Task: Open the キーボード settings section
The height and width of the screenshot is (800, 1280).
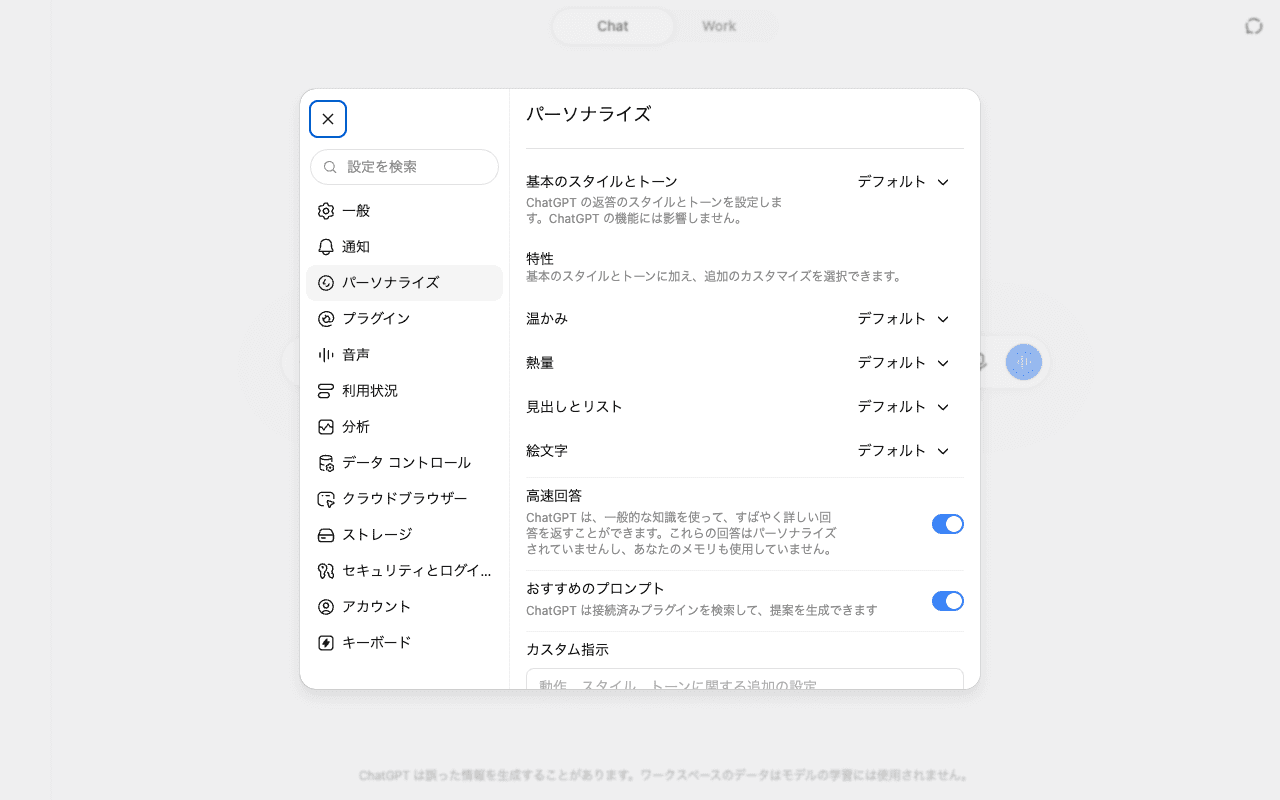Action: point(404,643)
